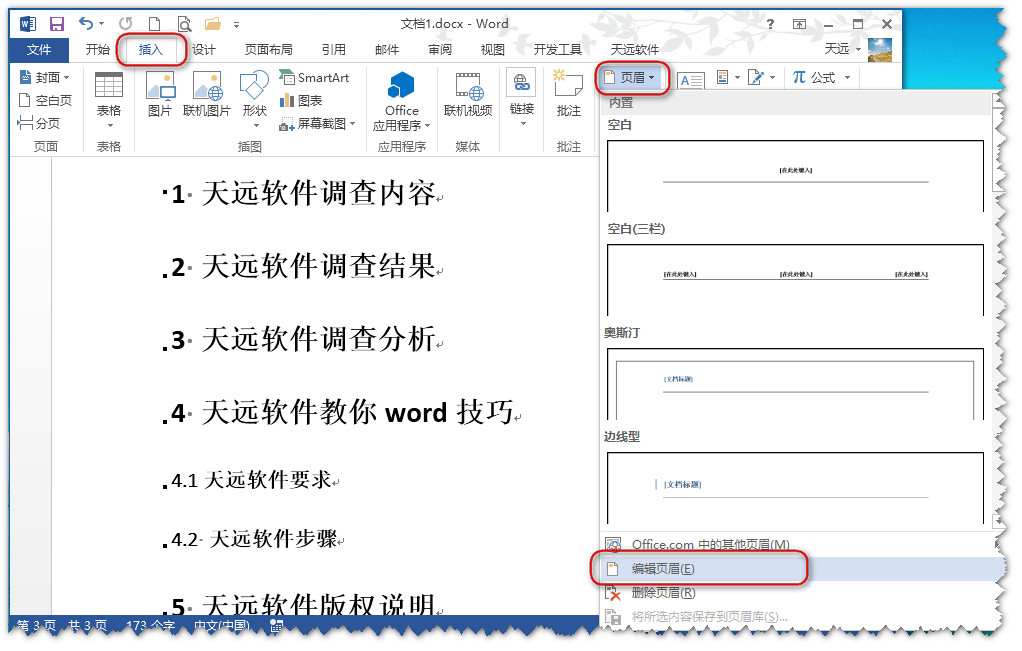Select the 奥斯汀 header template preview

pos(795,383)
